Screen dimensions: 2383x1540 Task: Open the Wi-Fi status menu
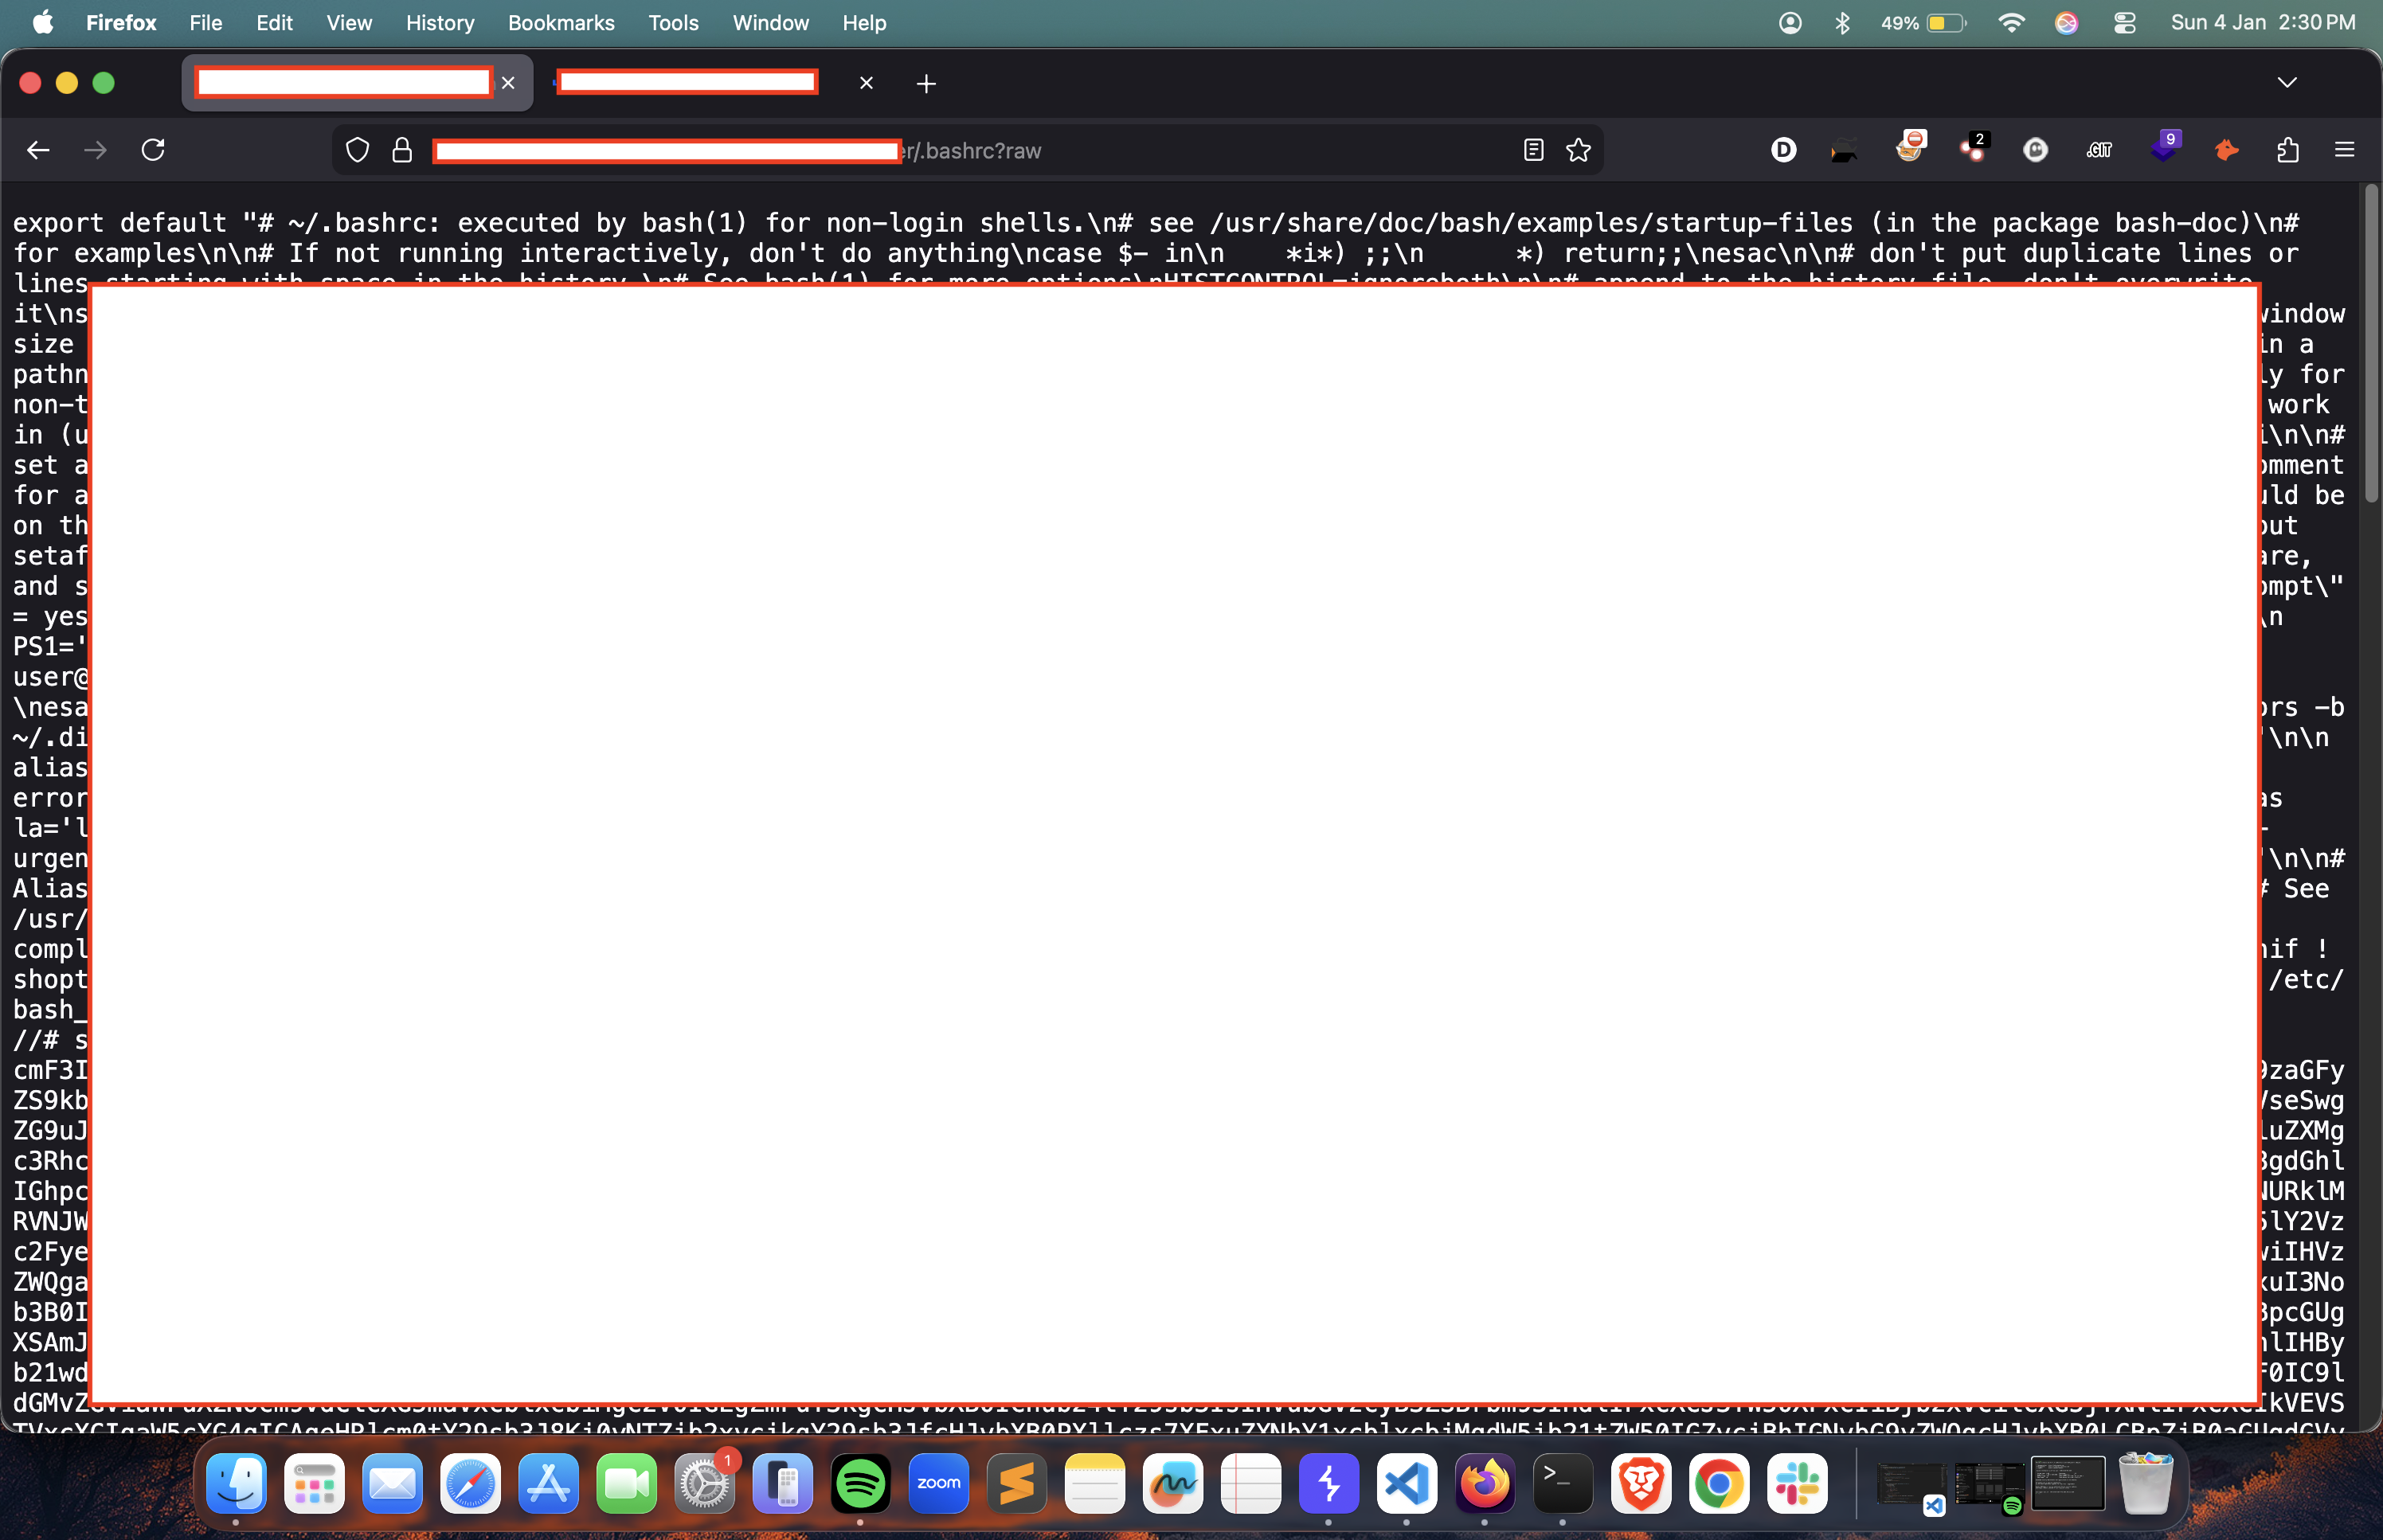click(x=2011, y=22)
